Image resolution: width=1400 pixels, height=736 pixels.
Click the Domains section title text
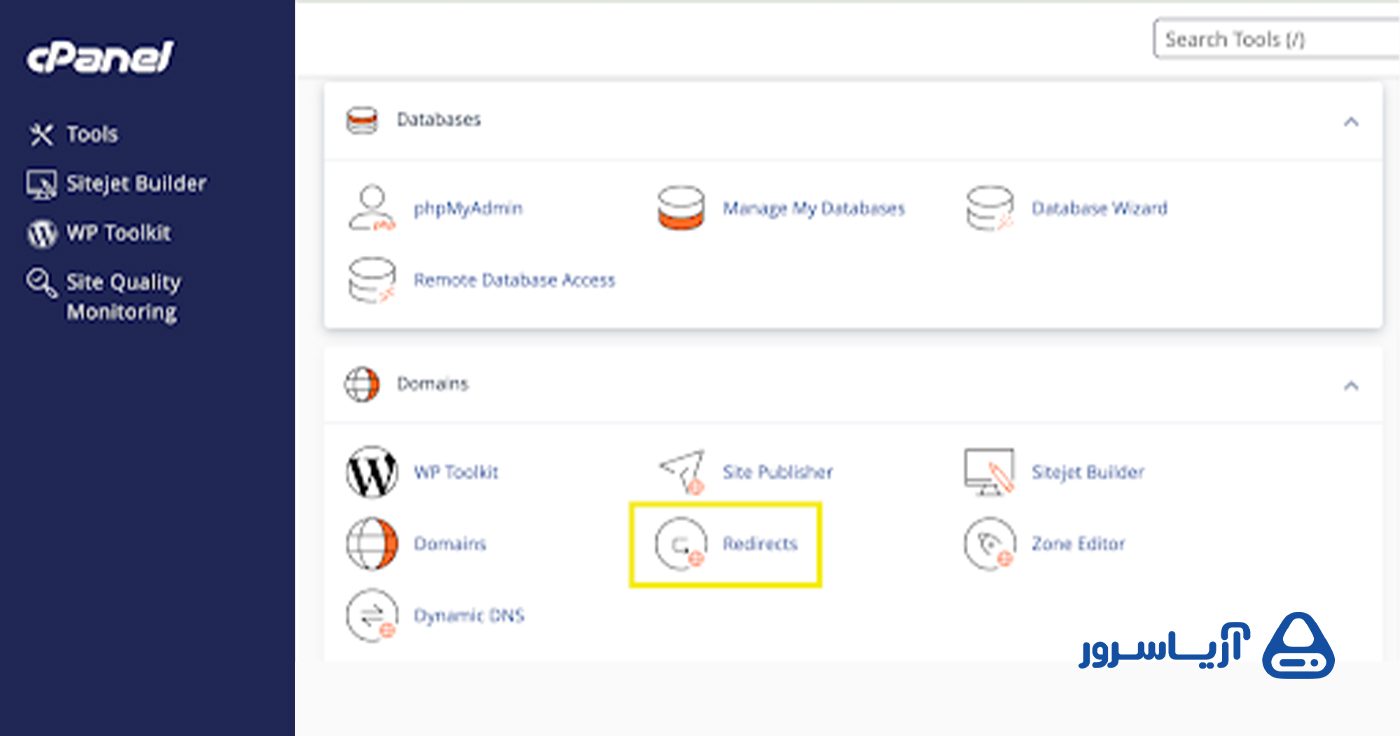[x=432, y=384]
